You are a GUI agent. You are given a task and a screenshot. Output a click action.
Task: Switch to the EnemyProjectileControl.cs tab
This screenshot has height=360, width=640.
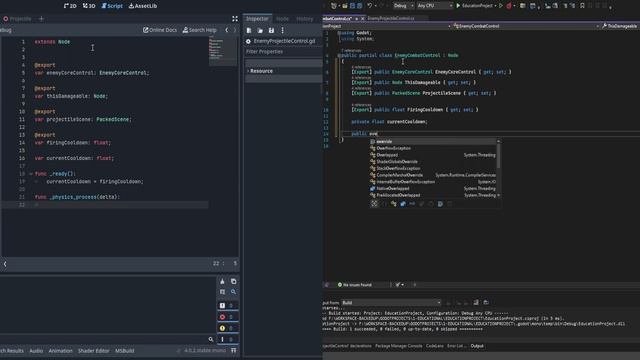point(391,18)
